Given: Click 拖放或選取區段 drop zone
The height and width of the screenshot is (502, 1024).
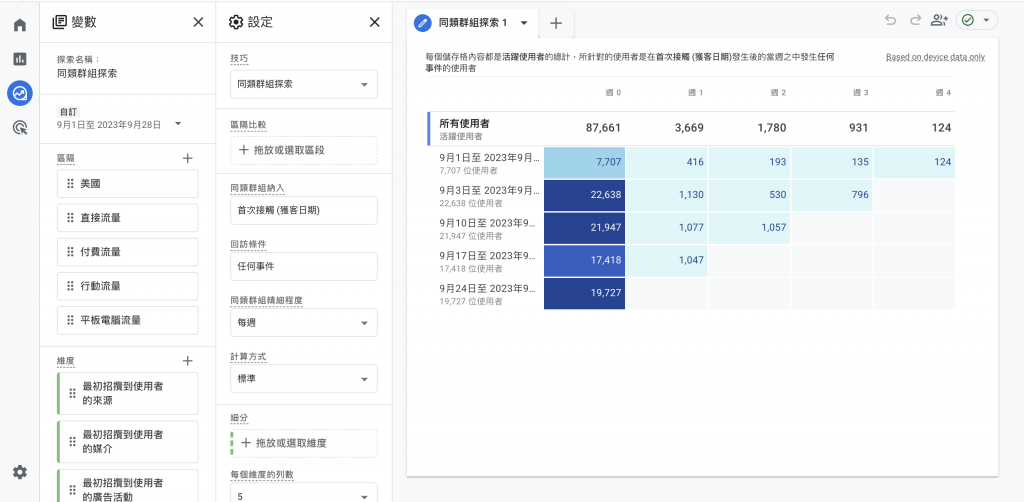Looking at the screenshot, I should 304,150.
